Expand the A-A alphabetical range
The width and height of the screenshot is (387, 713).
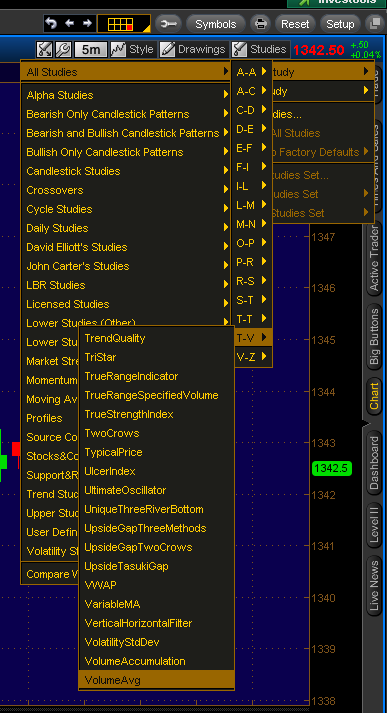[x=251, y=72]
